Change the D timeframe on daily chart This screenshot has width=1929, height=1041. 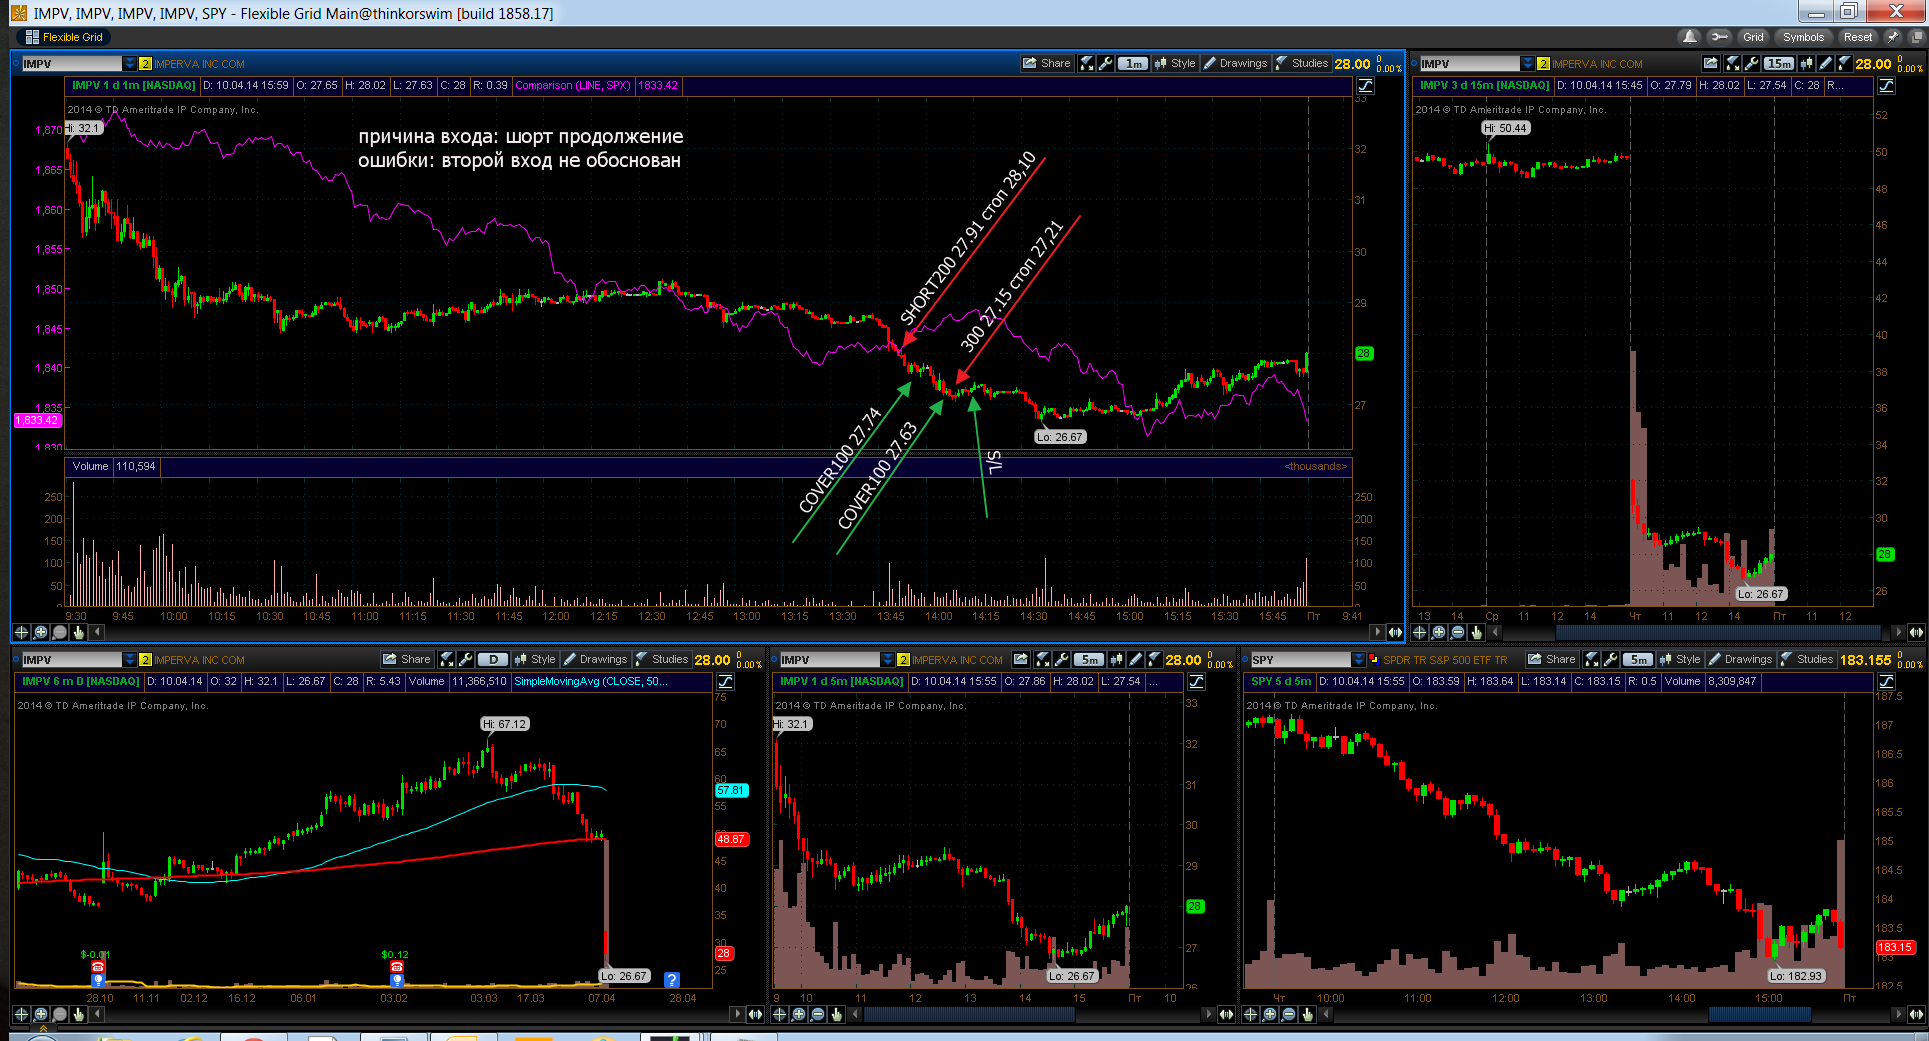(x=493, y=659)
